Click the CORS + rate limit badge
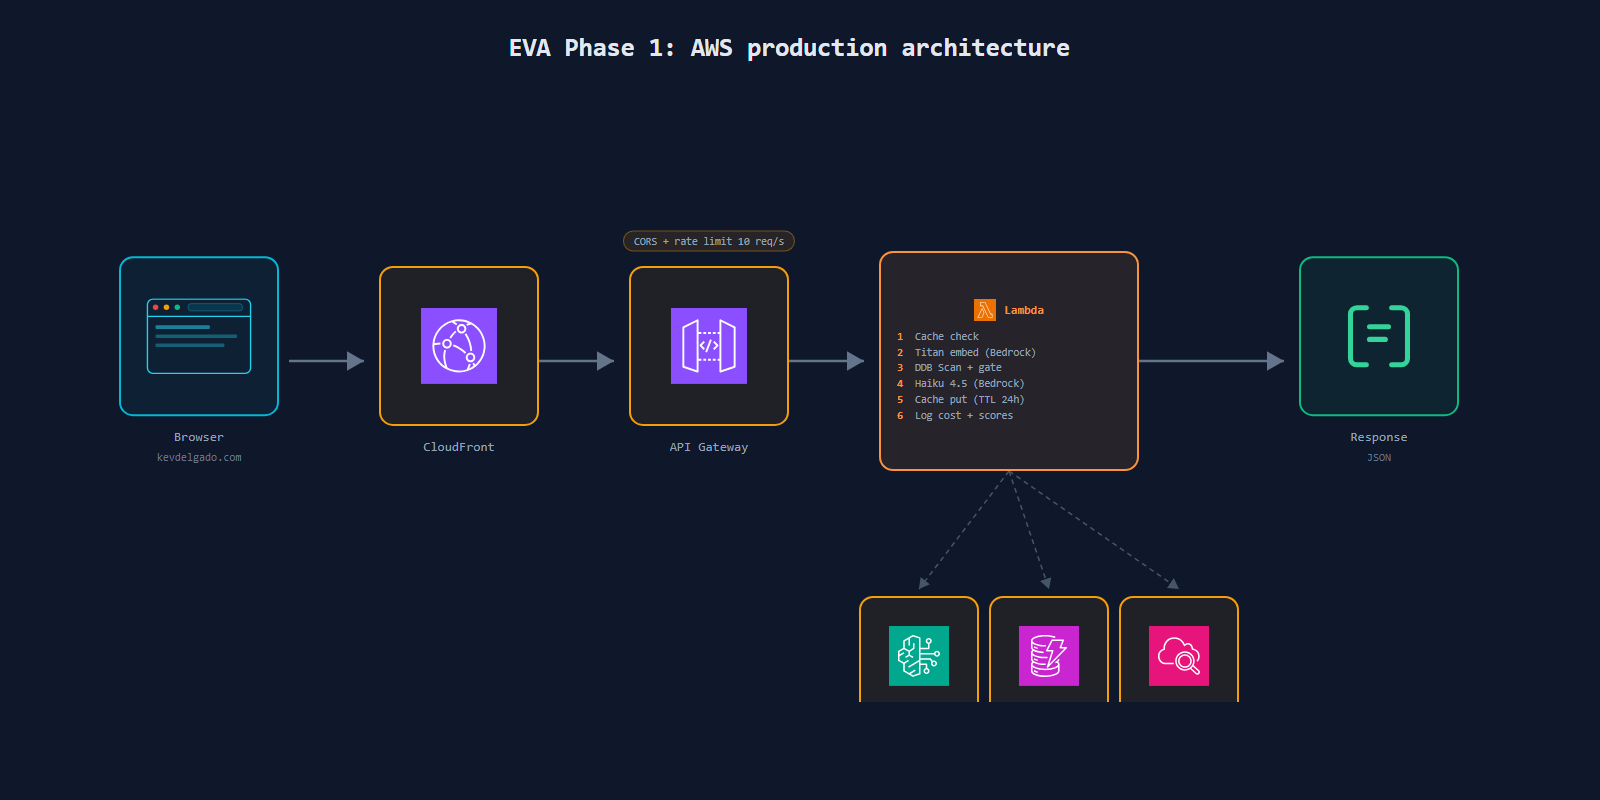The width and height of the screenshot is (1600, 800). [x=709, y=241]
